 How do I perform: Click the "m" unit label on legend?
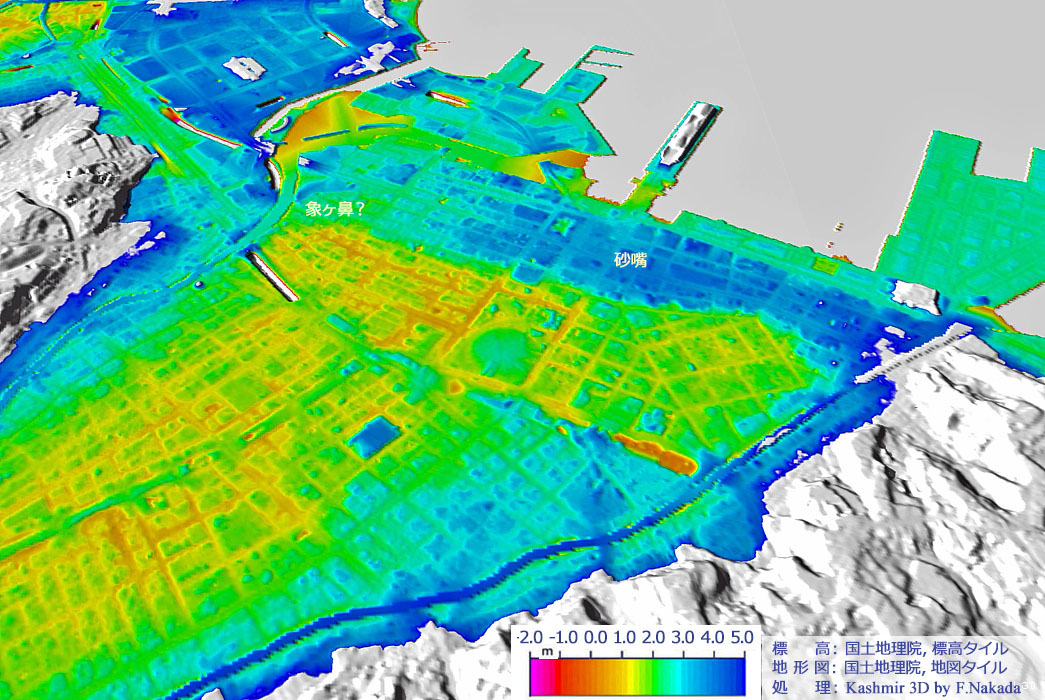(x=547, y=652)
